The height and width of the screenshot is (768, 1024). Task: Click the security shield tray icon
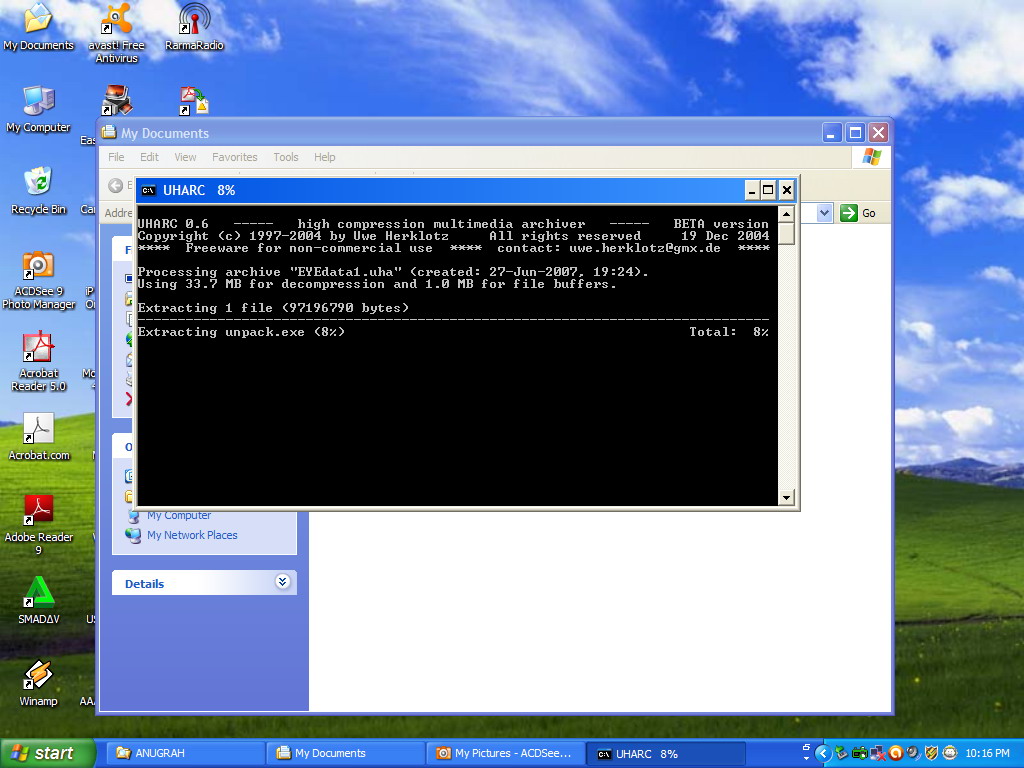931,753
